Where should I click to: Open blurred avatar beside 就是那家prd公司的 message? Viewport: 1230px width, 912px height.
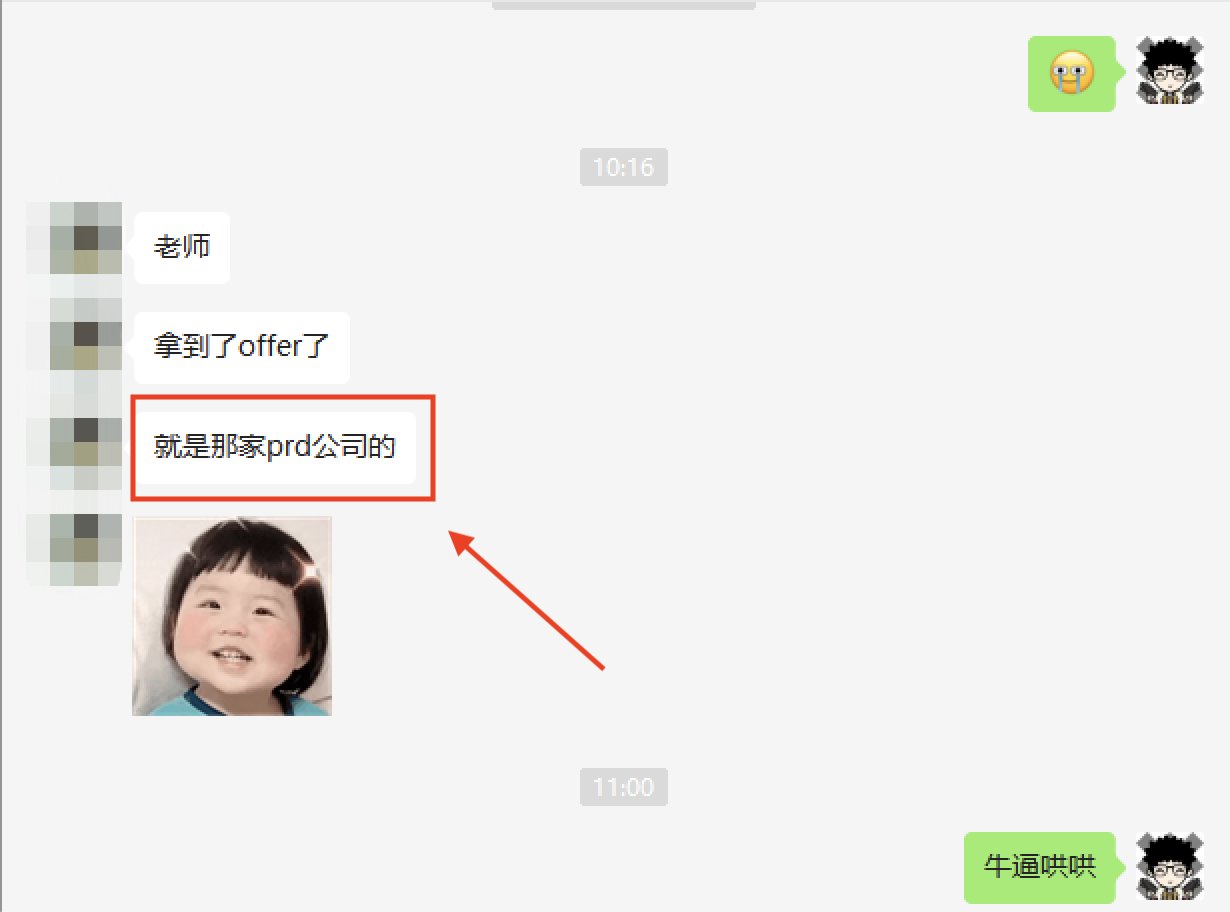[74, 446]
